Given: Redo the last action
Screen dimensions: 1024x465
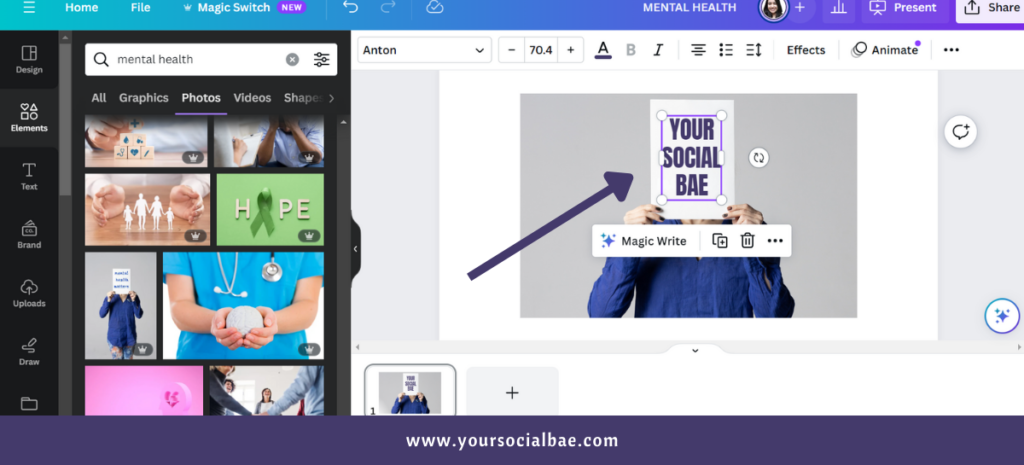Looking at the screenshot, I should point(389,7).
